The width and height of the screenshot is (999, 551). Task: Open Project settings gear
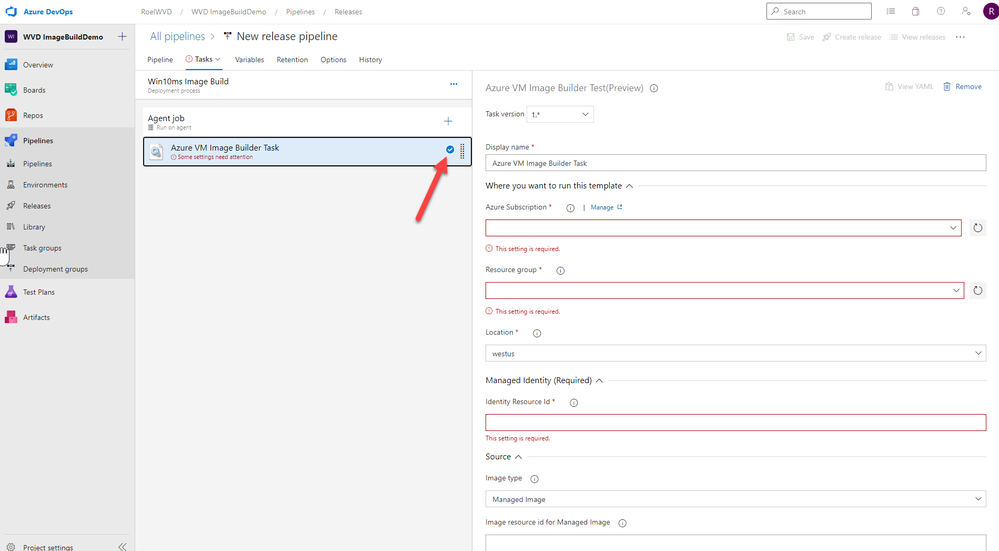(11, 547)
